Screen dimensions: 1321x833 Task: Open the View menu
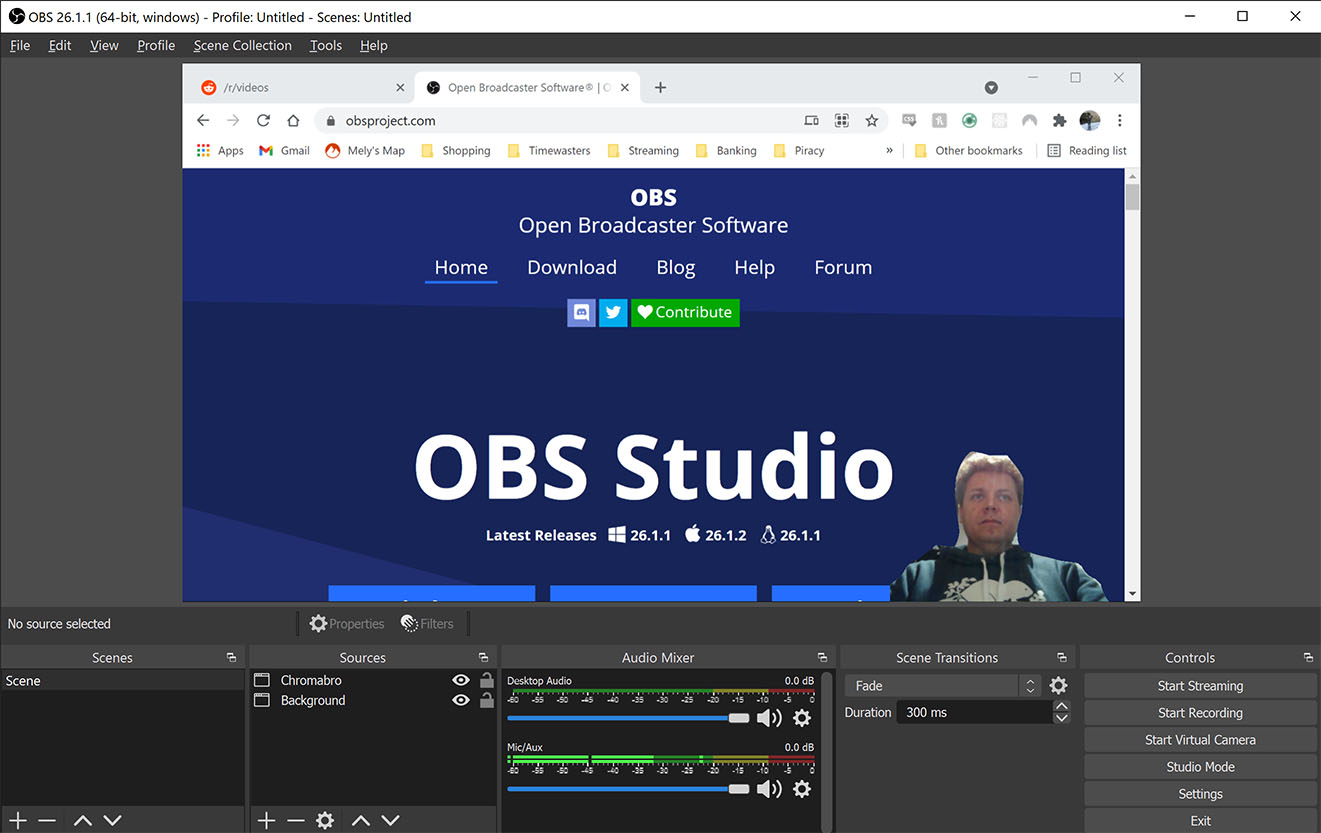tap(104, 45)
